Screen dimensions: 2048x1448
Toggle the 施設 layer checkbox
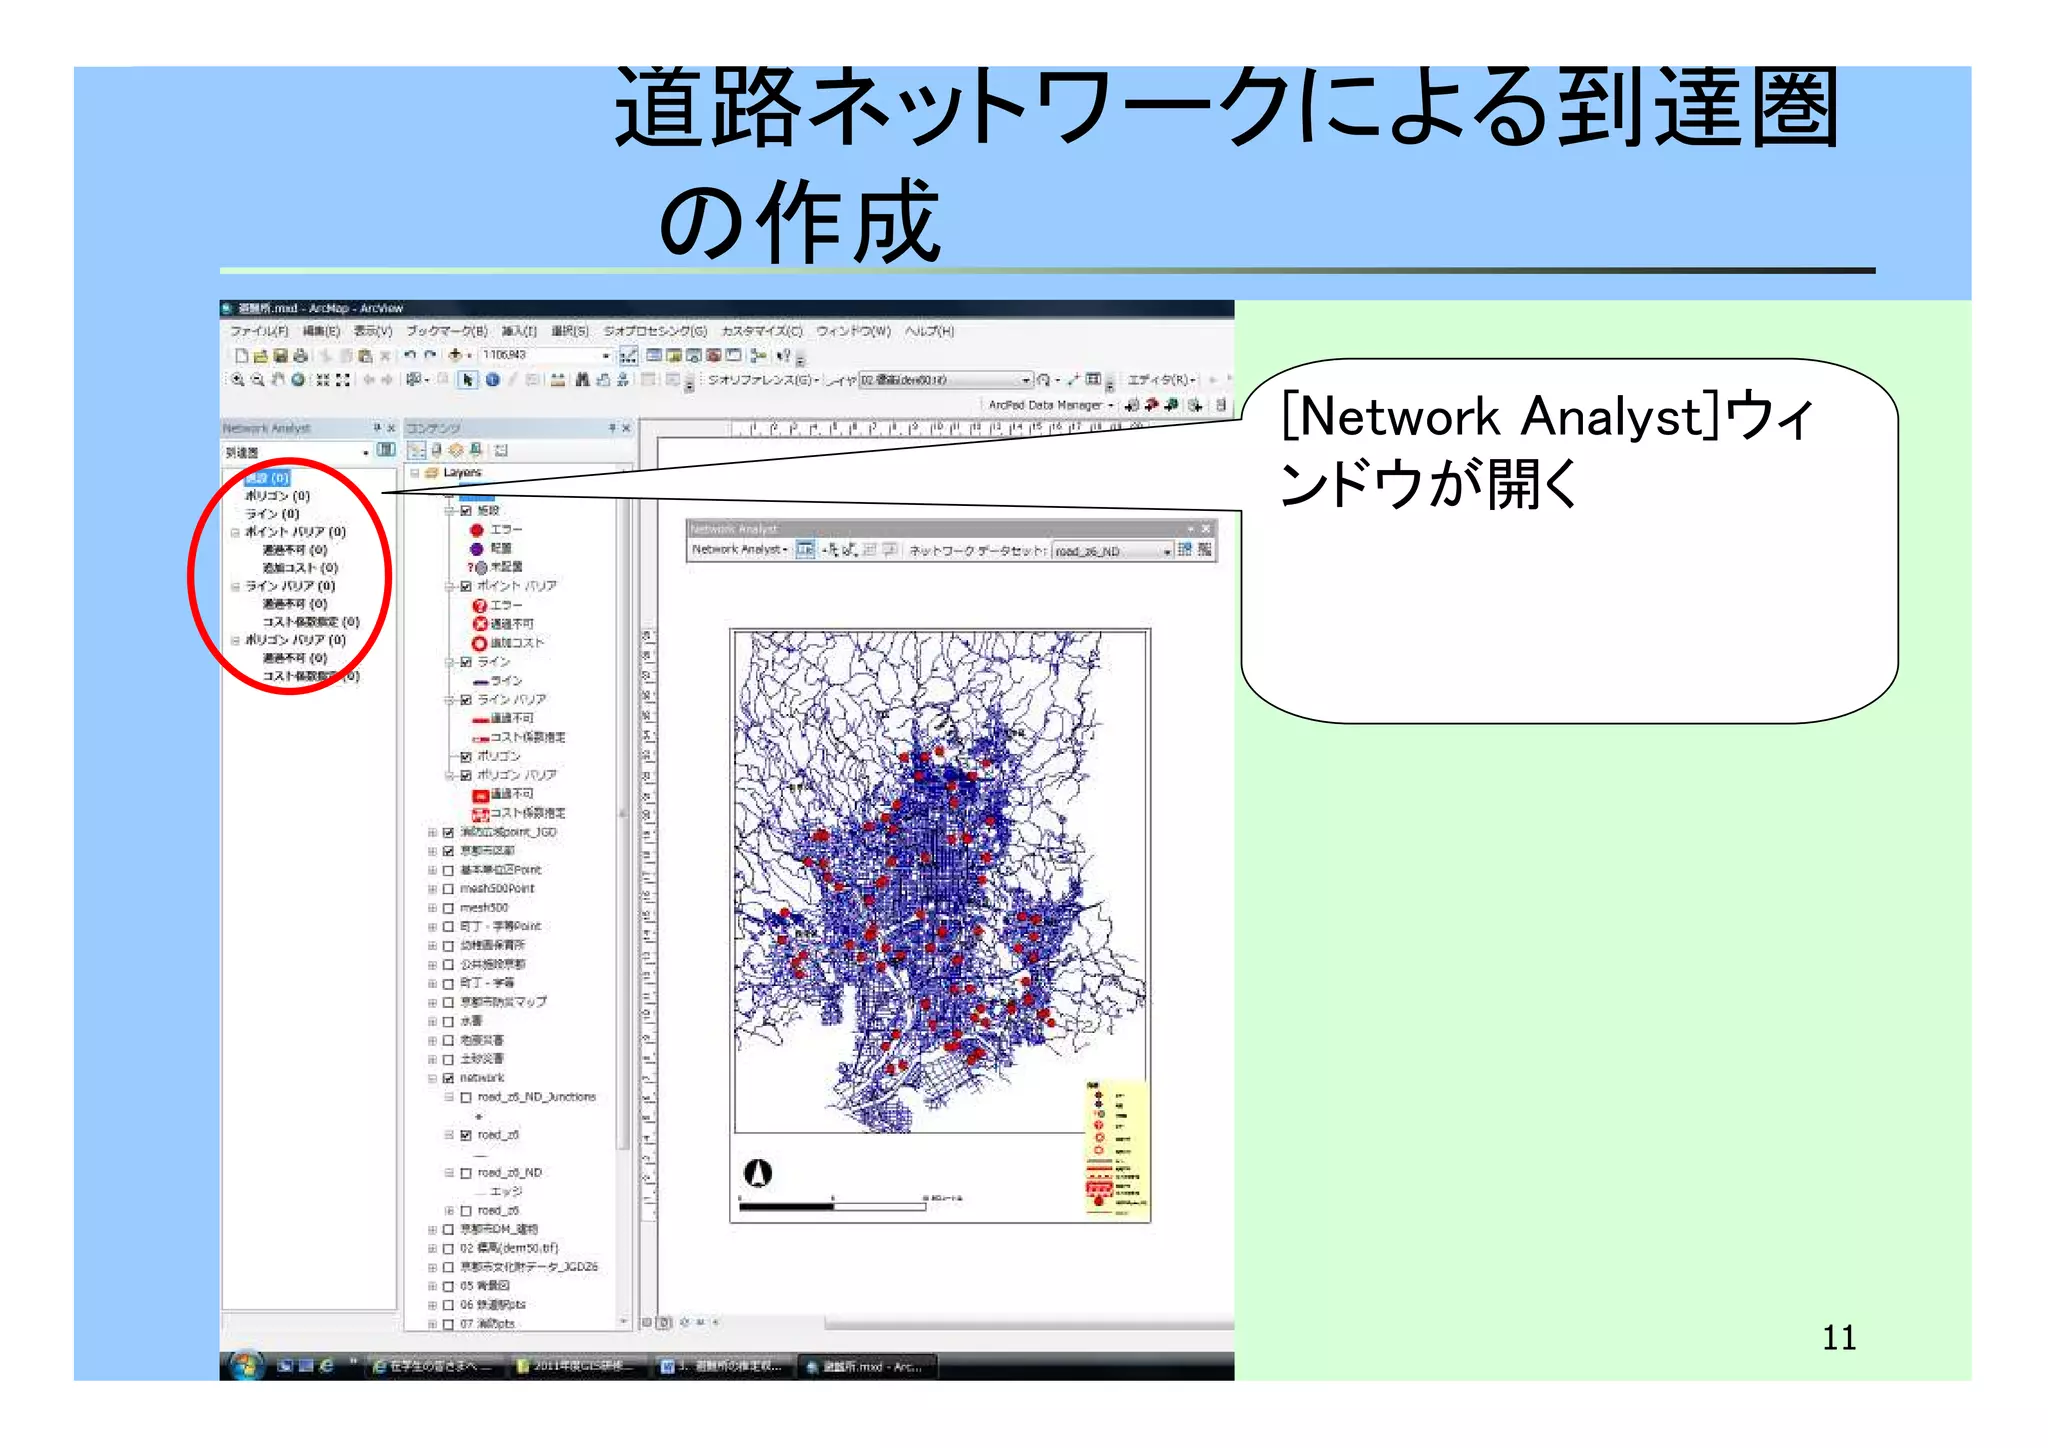(466, 511)
